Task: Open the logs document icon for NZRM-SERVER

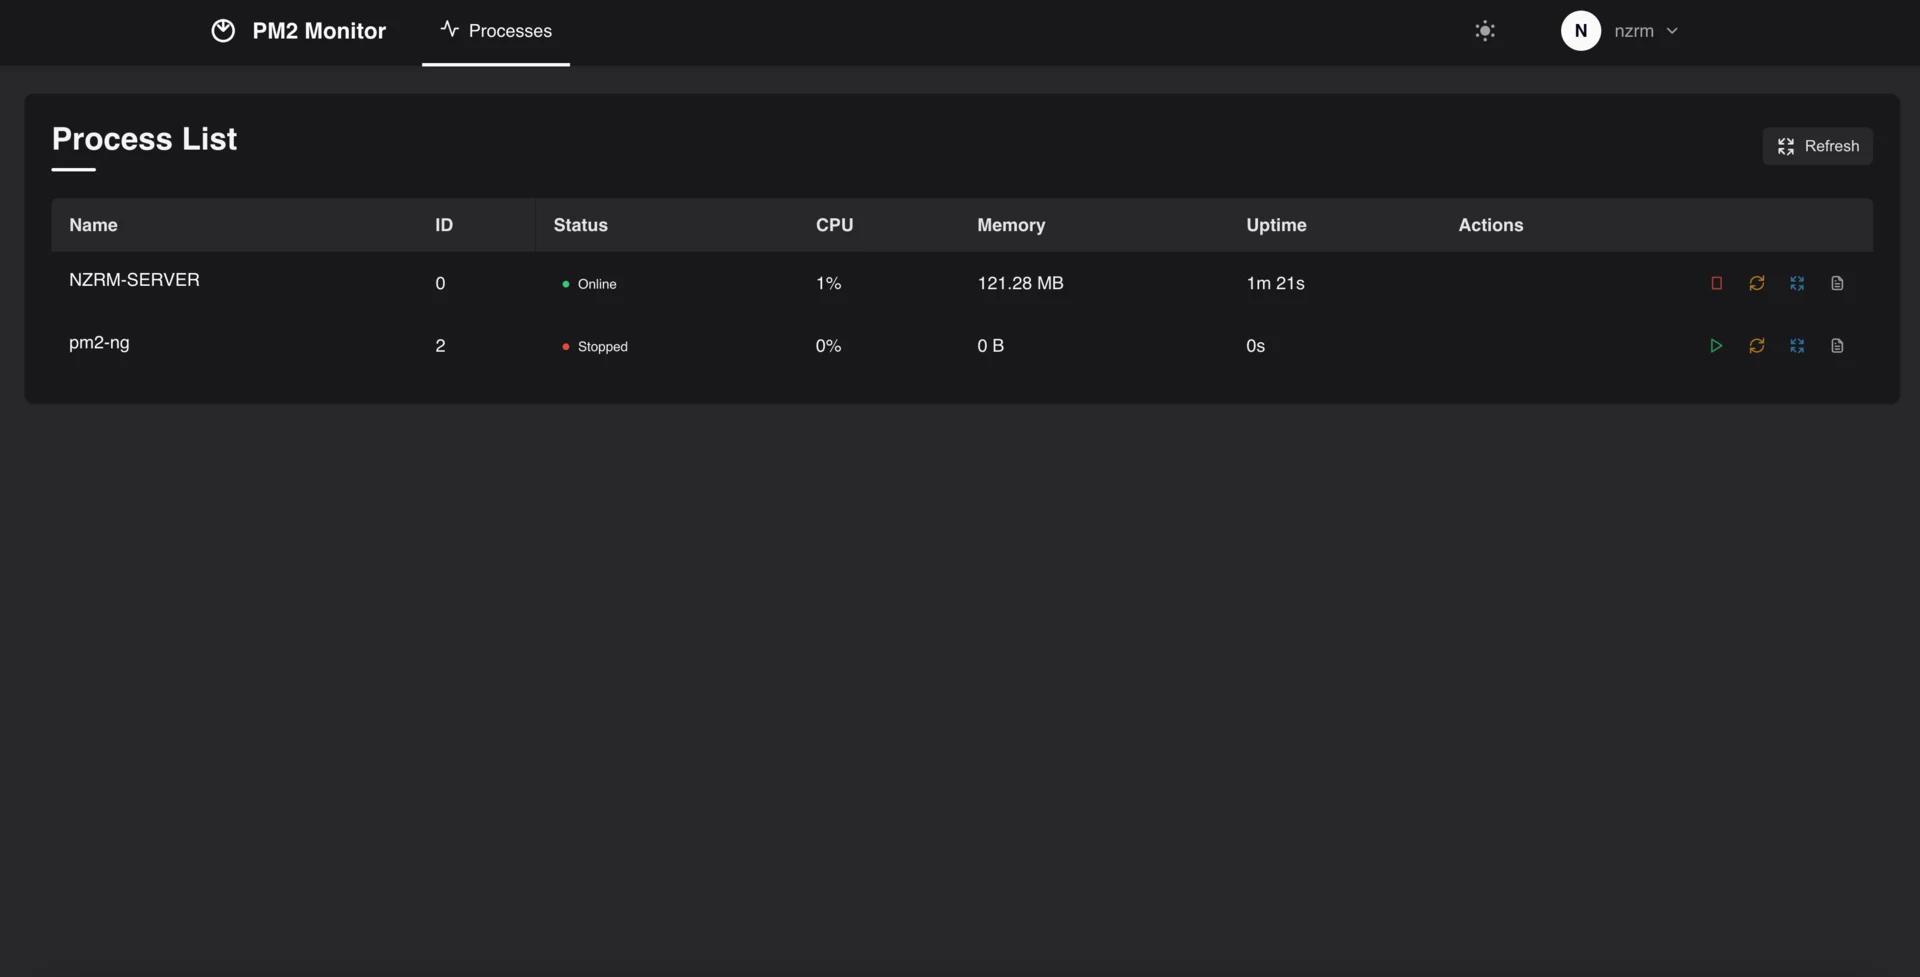Action: pos(1837,283)
